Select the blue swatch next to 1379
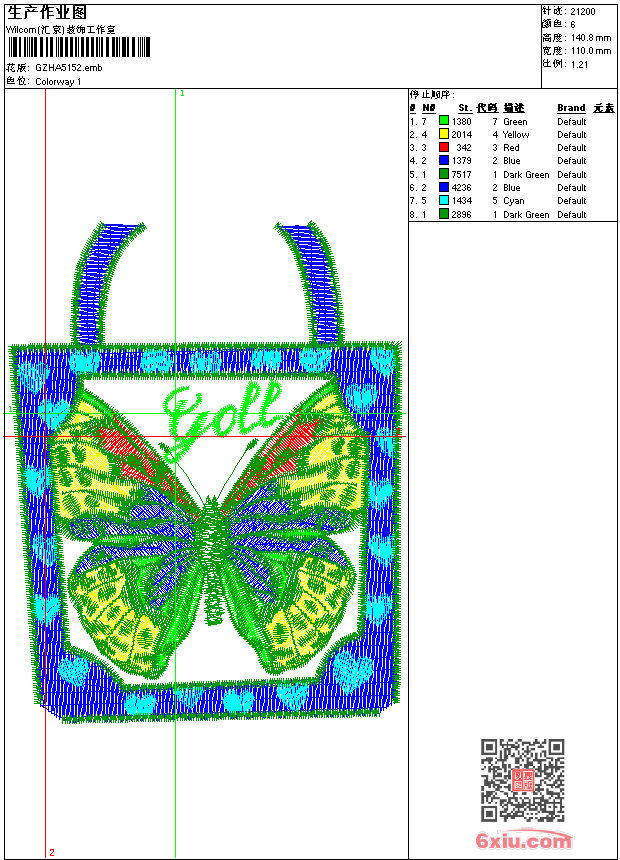 (x=444, y=160)
